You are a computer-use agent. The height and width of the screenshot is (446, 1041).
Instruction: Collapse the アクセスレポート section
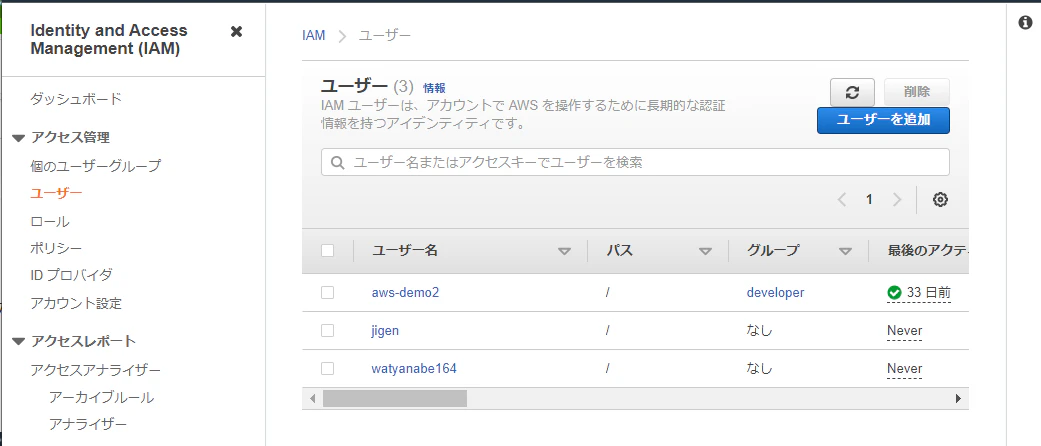tap(19, 342)
